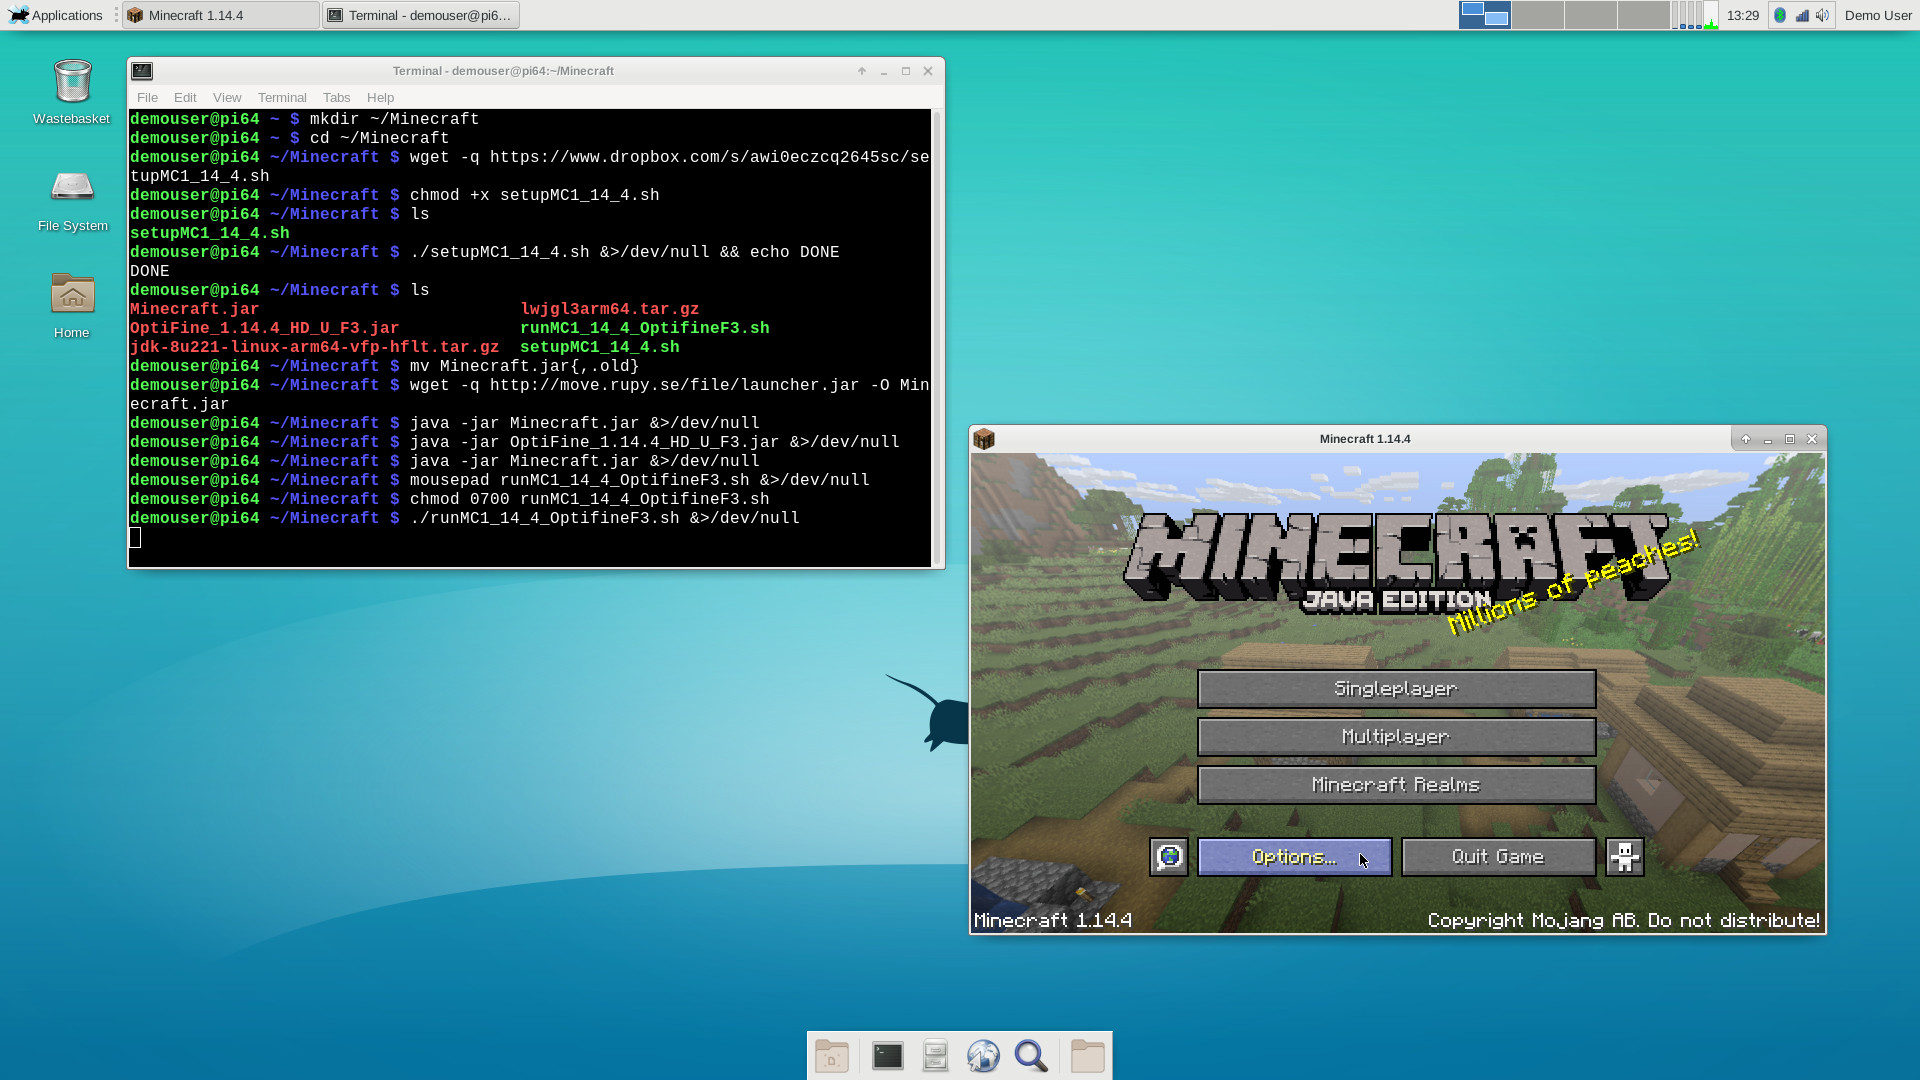The image size is (1920, 1080).
Task: Open the Wastebasket desktop icon
Action: tap(72, 92)
